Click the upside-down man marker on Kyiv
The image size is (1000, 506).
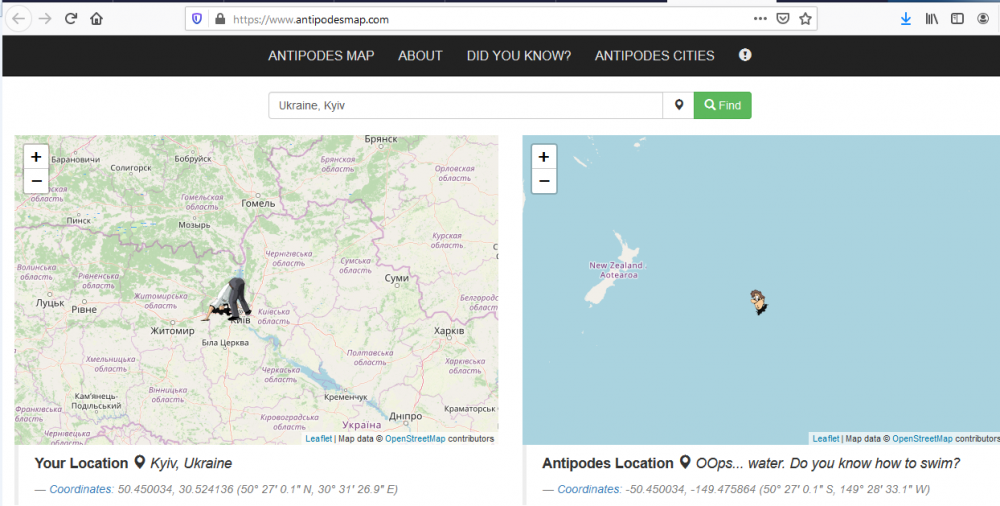tap(228, 299)
